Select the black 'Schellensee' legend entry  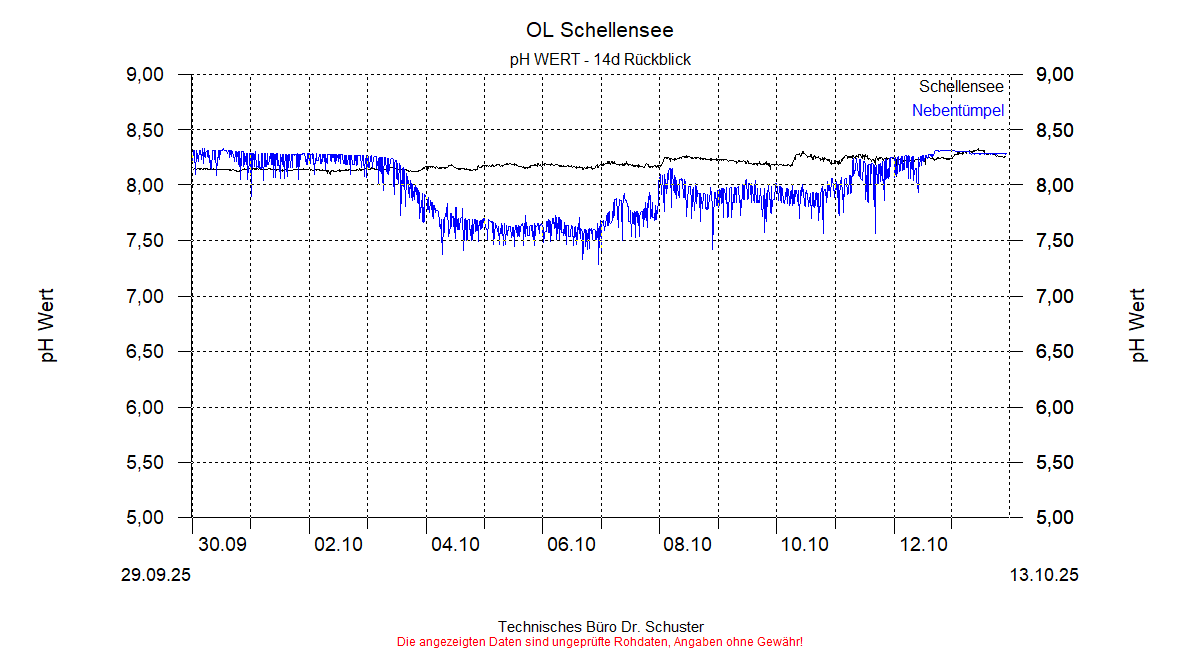click(961, 87)
